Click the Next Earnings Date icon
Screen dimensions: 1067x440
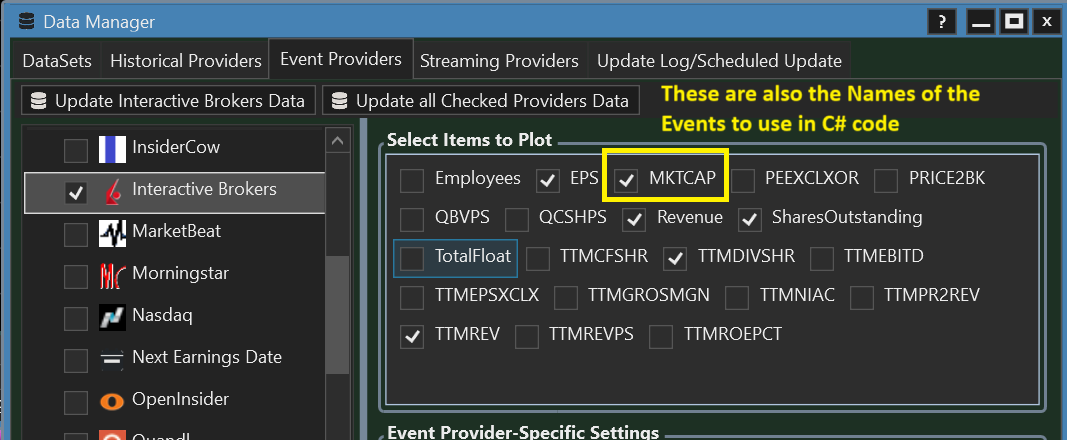click(x=112, y=358)
